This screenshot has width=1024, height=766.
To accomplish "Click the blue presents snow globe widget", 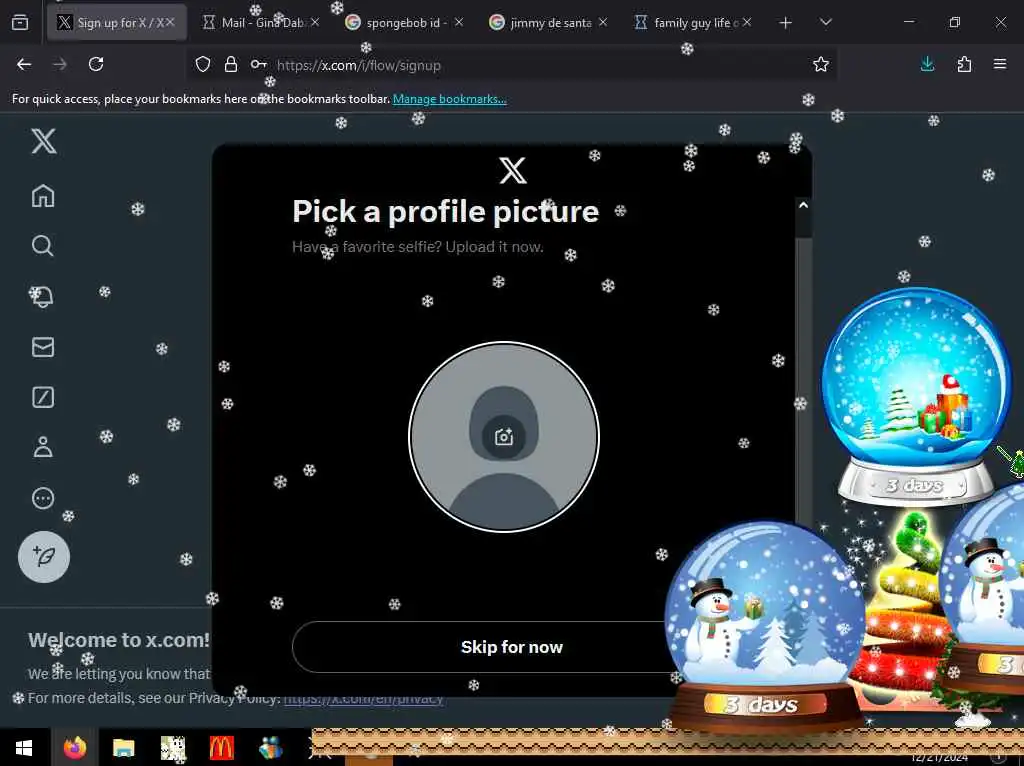I will (916, 396).
